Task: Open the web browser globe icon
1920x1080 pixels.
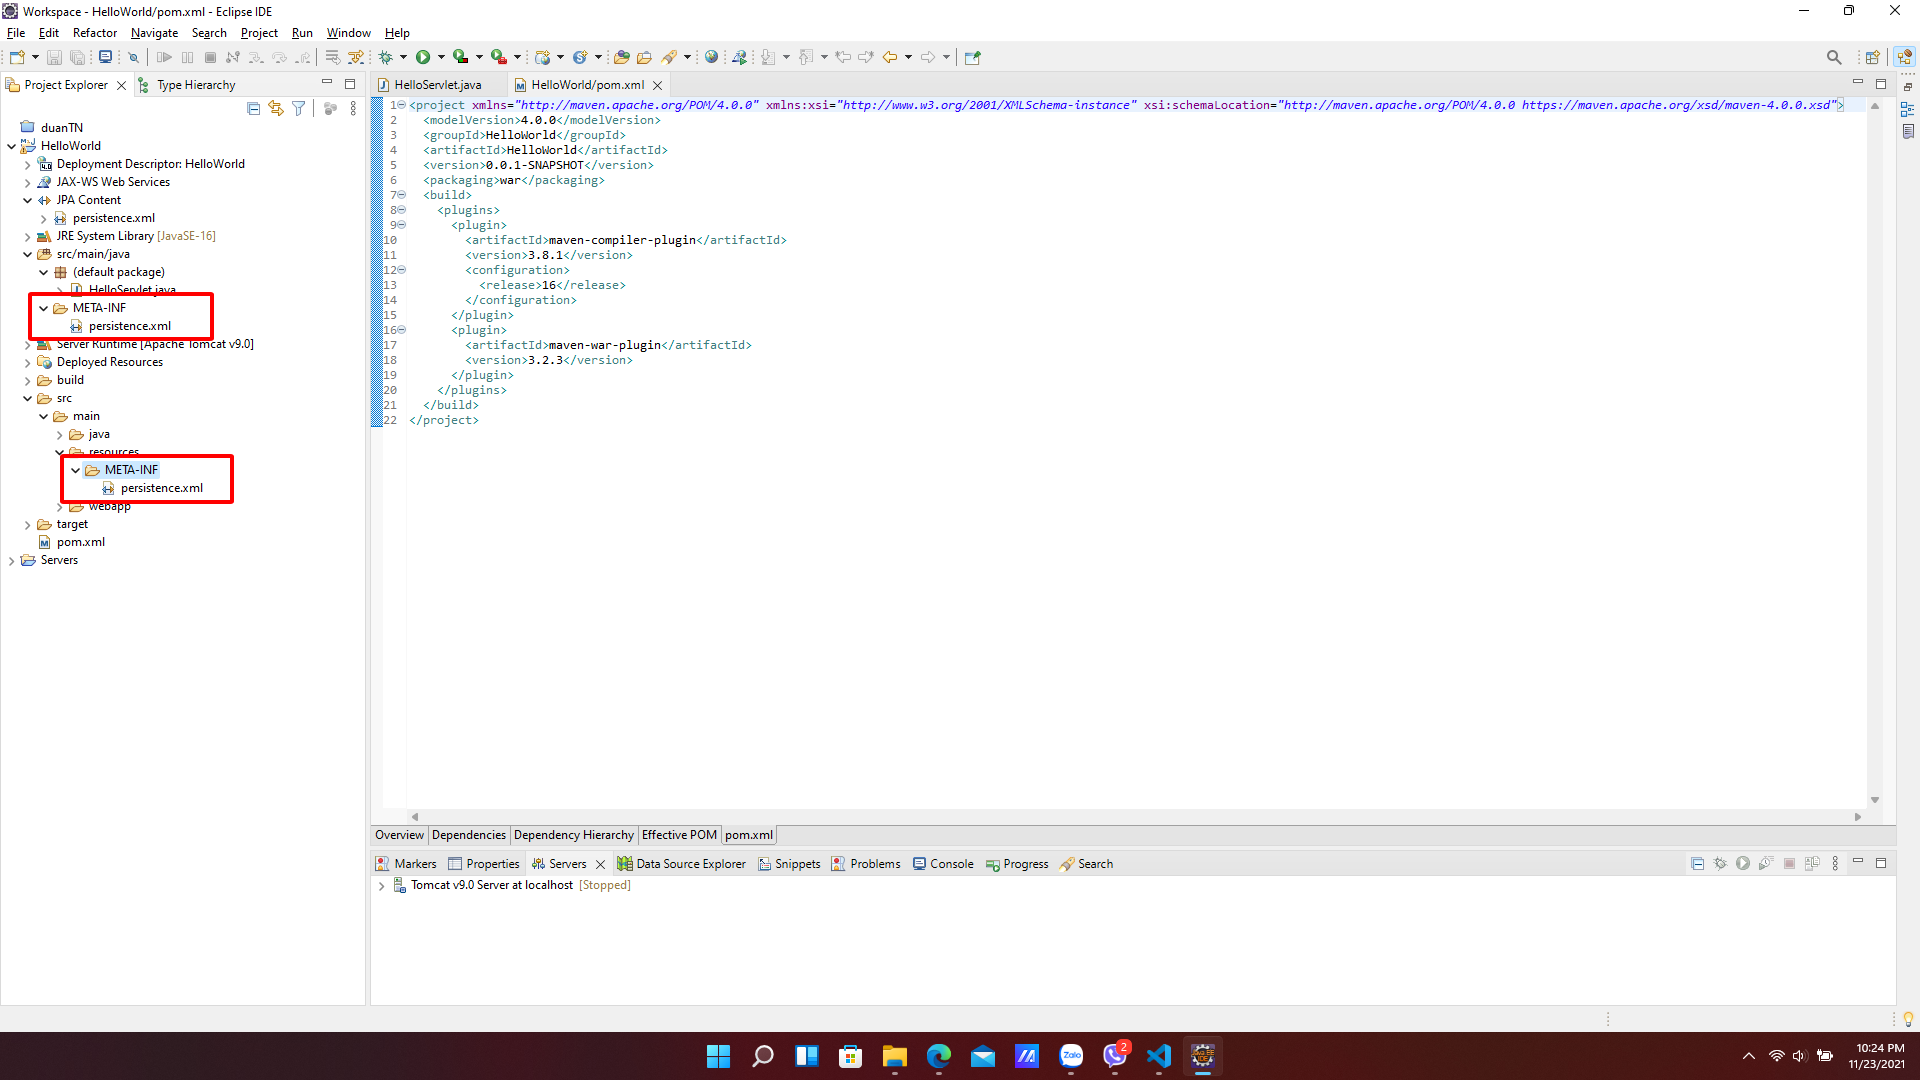Action: click(711, 57)
